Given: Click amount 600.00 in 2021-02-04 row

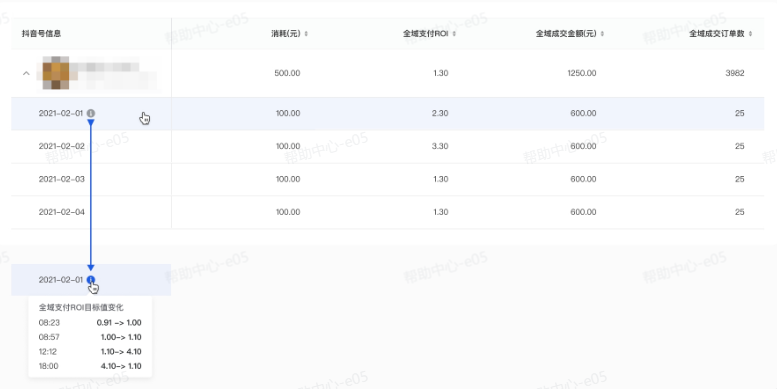Looking at the screenshot, I should (583, 212).
